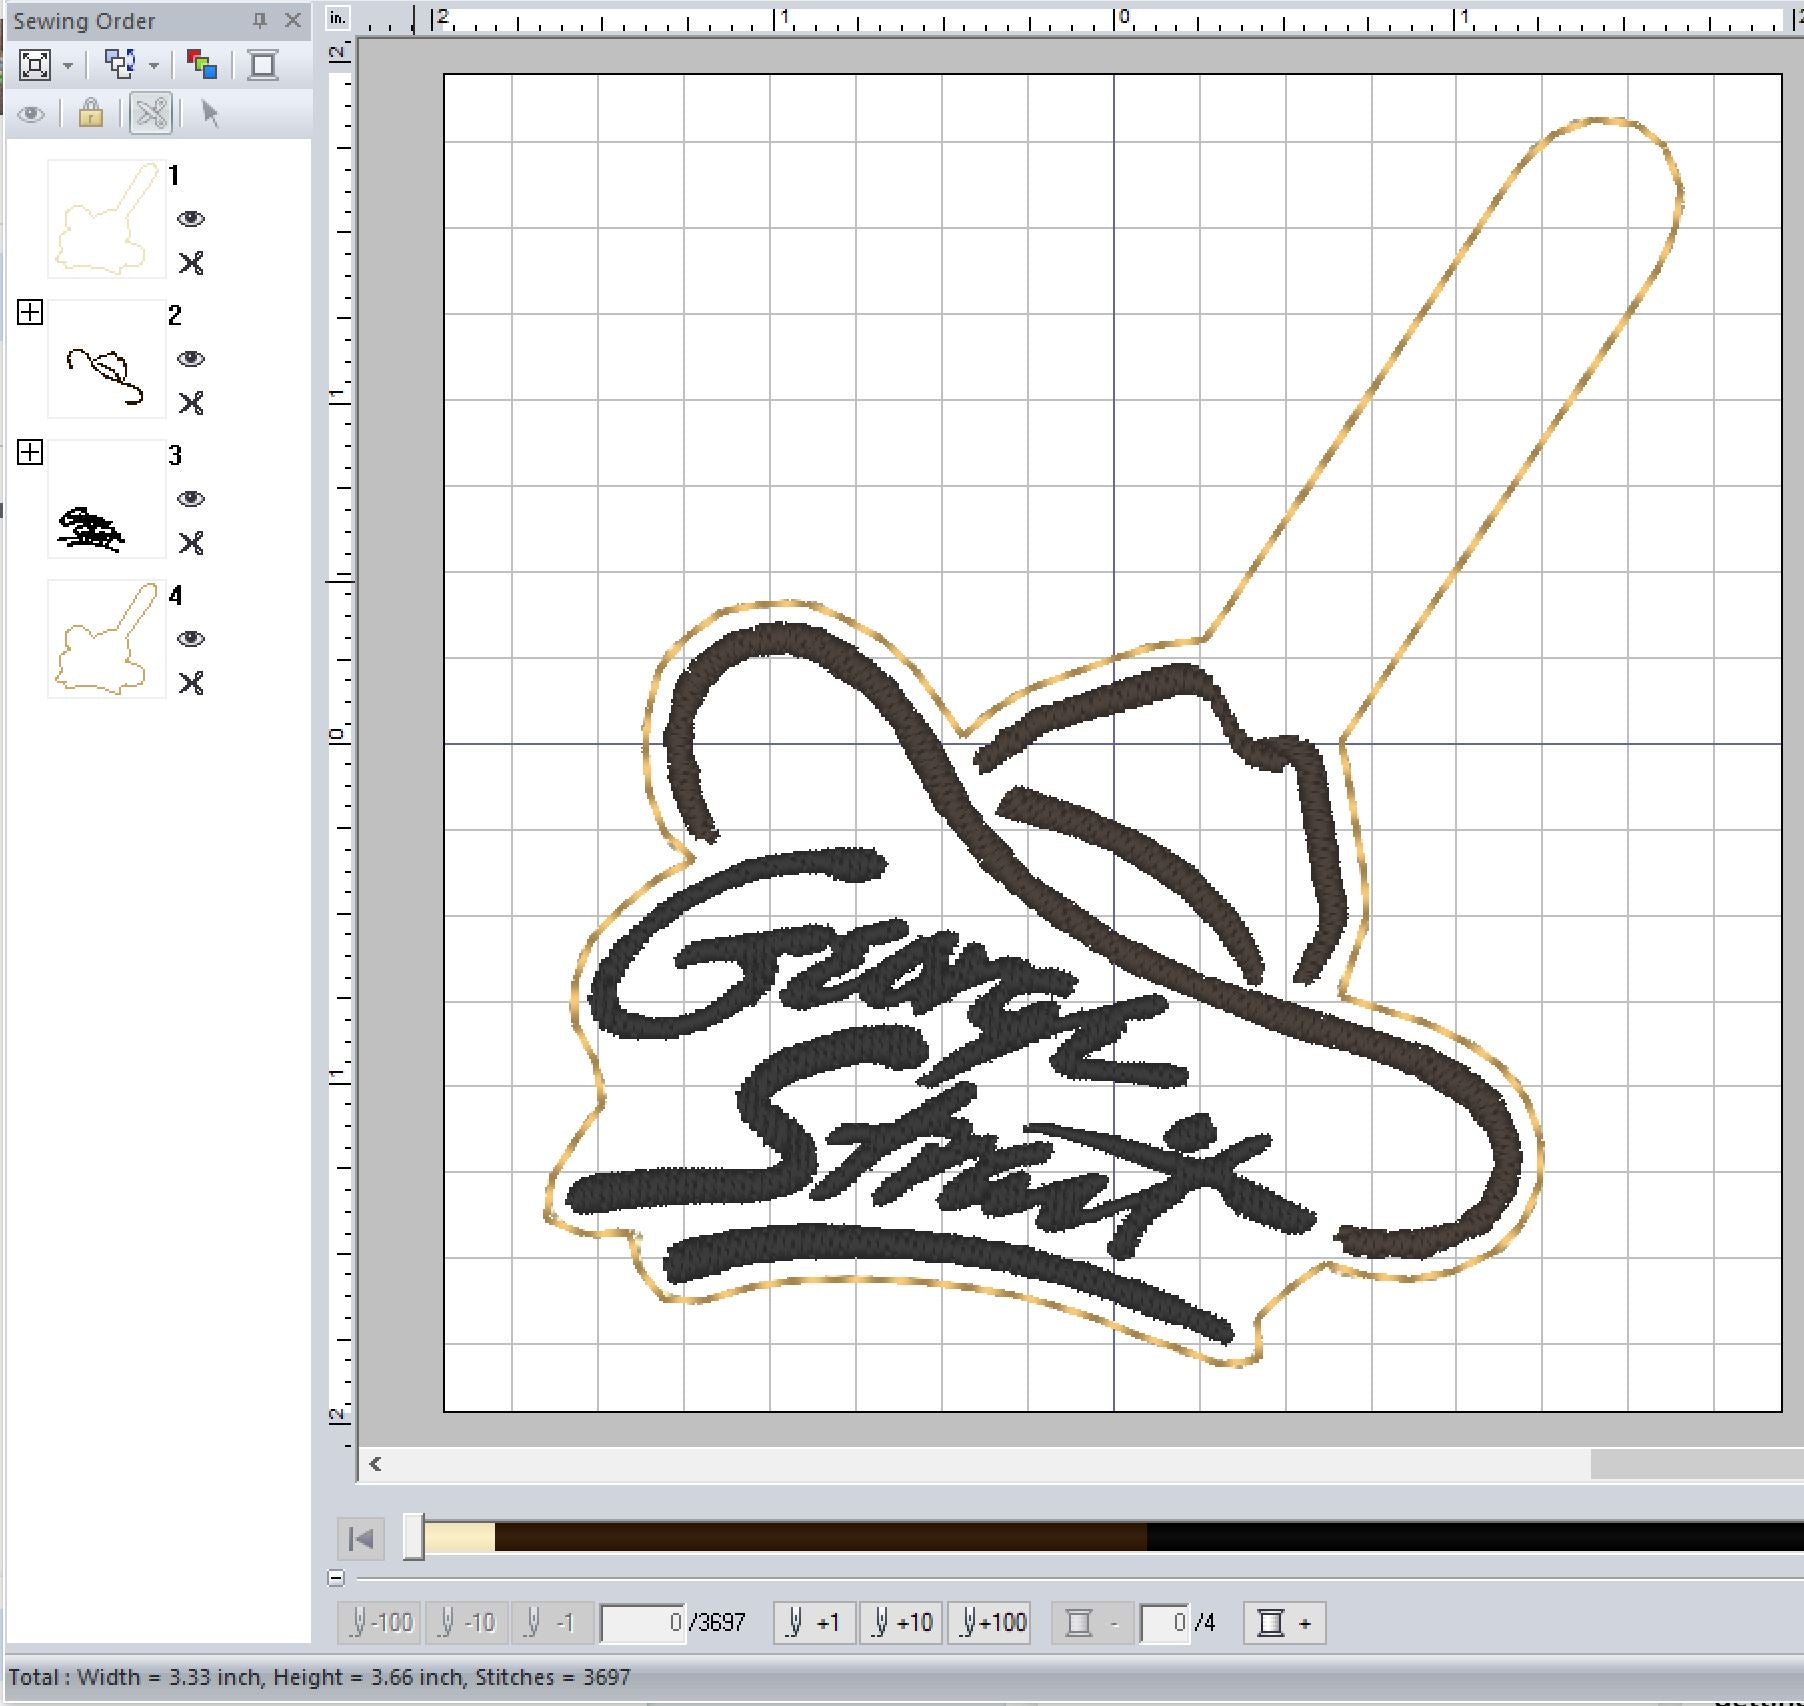Toggle visibility of sewing order item 2
Viewport: 1804px width, 1706px height.
point(191,359)
